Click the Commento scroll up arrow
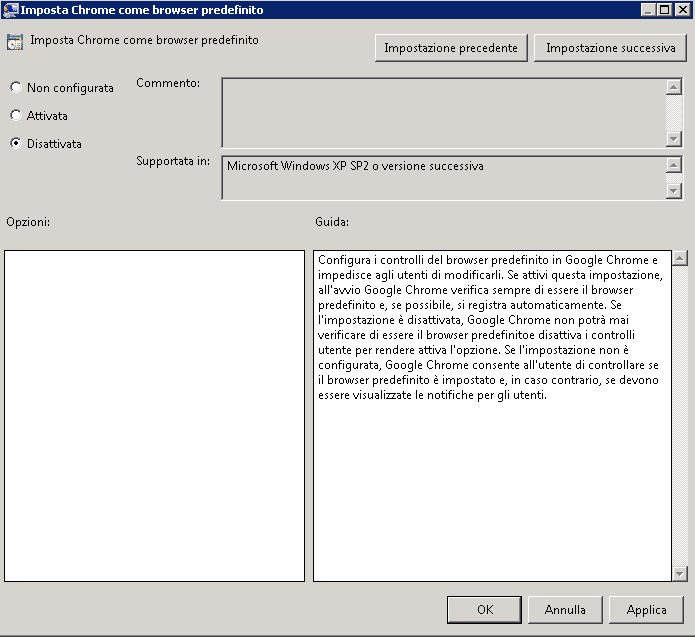The width and height of the screenshot is (695, 637). click(x=674, y=87)
